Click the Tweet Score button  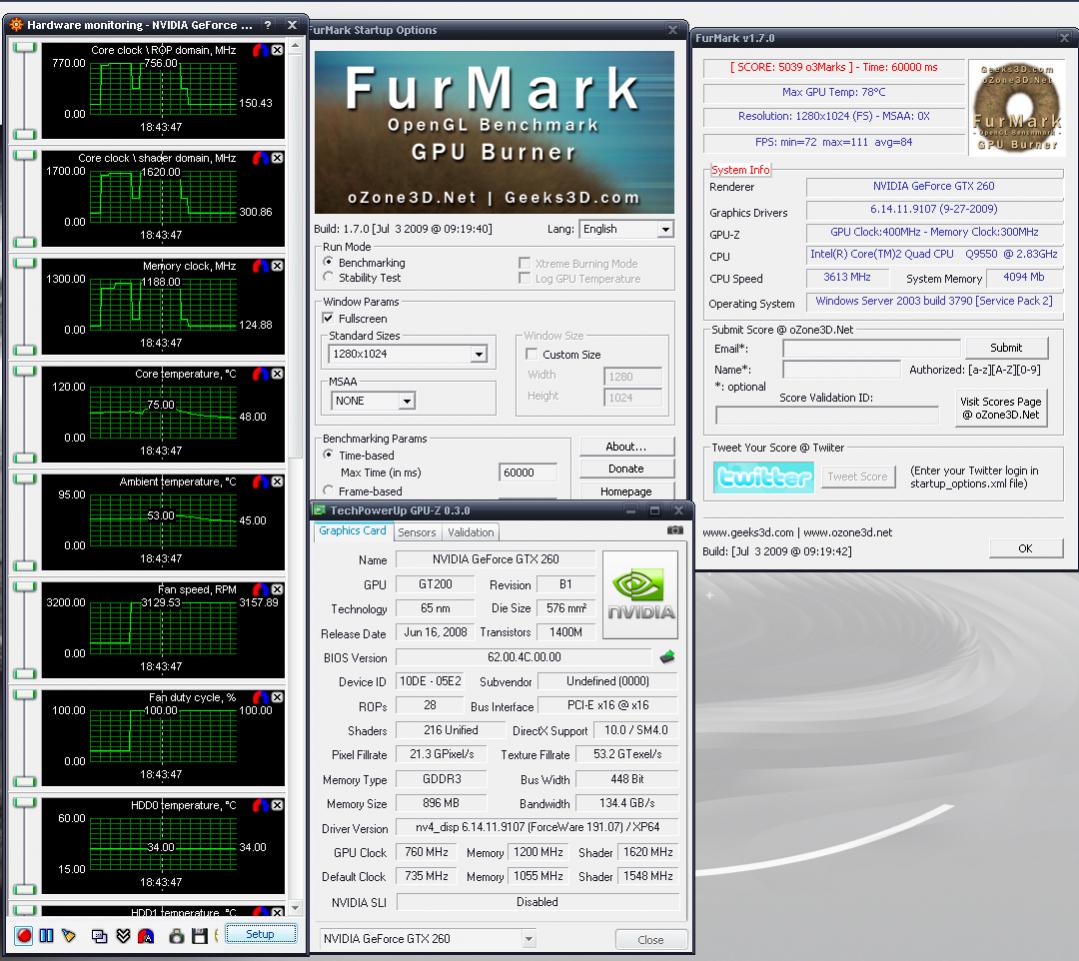(857, 476)
